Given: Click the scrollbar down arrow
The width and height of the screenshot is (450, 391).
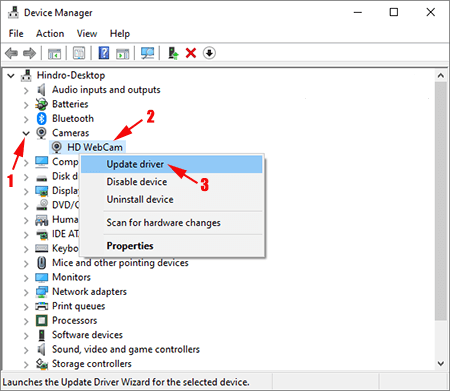Looking at the screenshot, I should tap(441, 363).
